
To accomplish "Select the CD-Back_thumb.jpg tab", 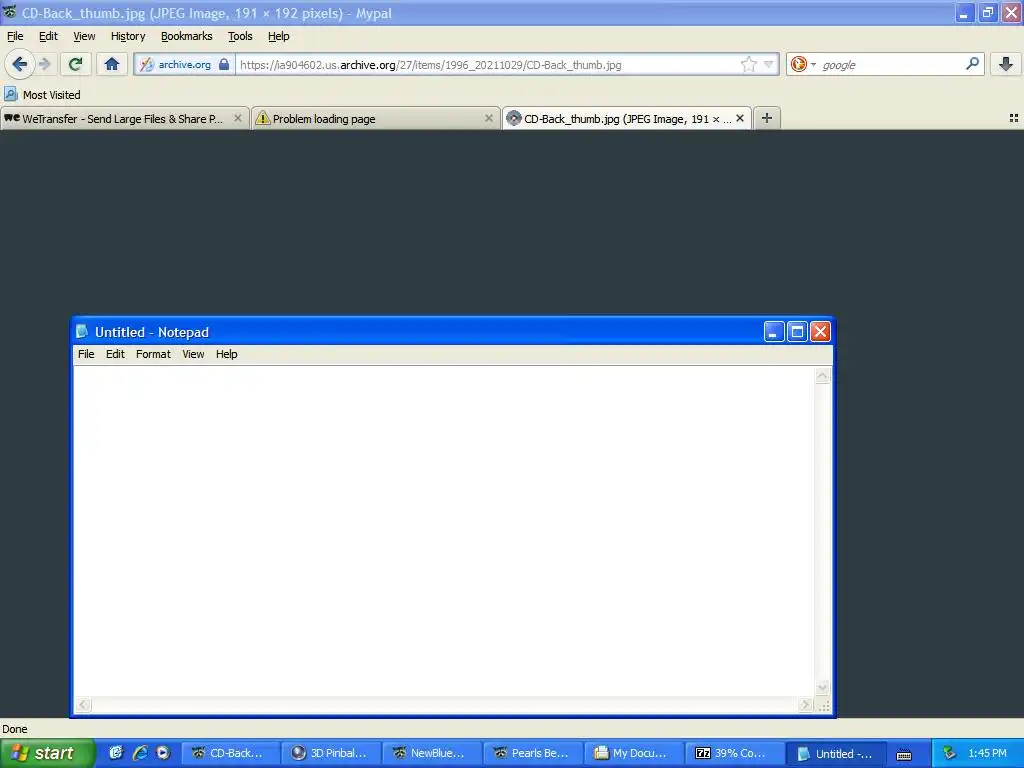I will [x=619, y=119].
